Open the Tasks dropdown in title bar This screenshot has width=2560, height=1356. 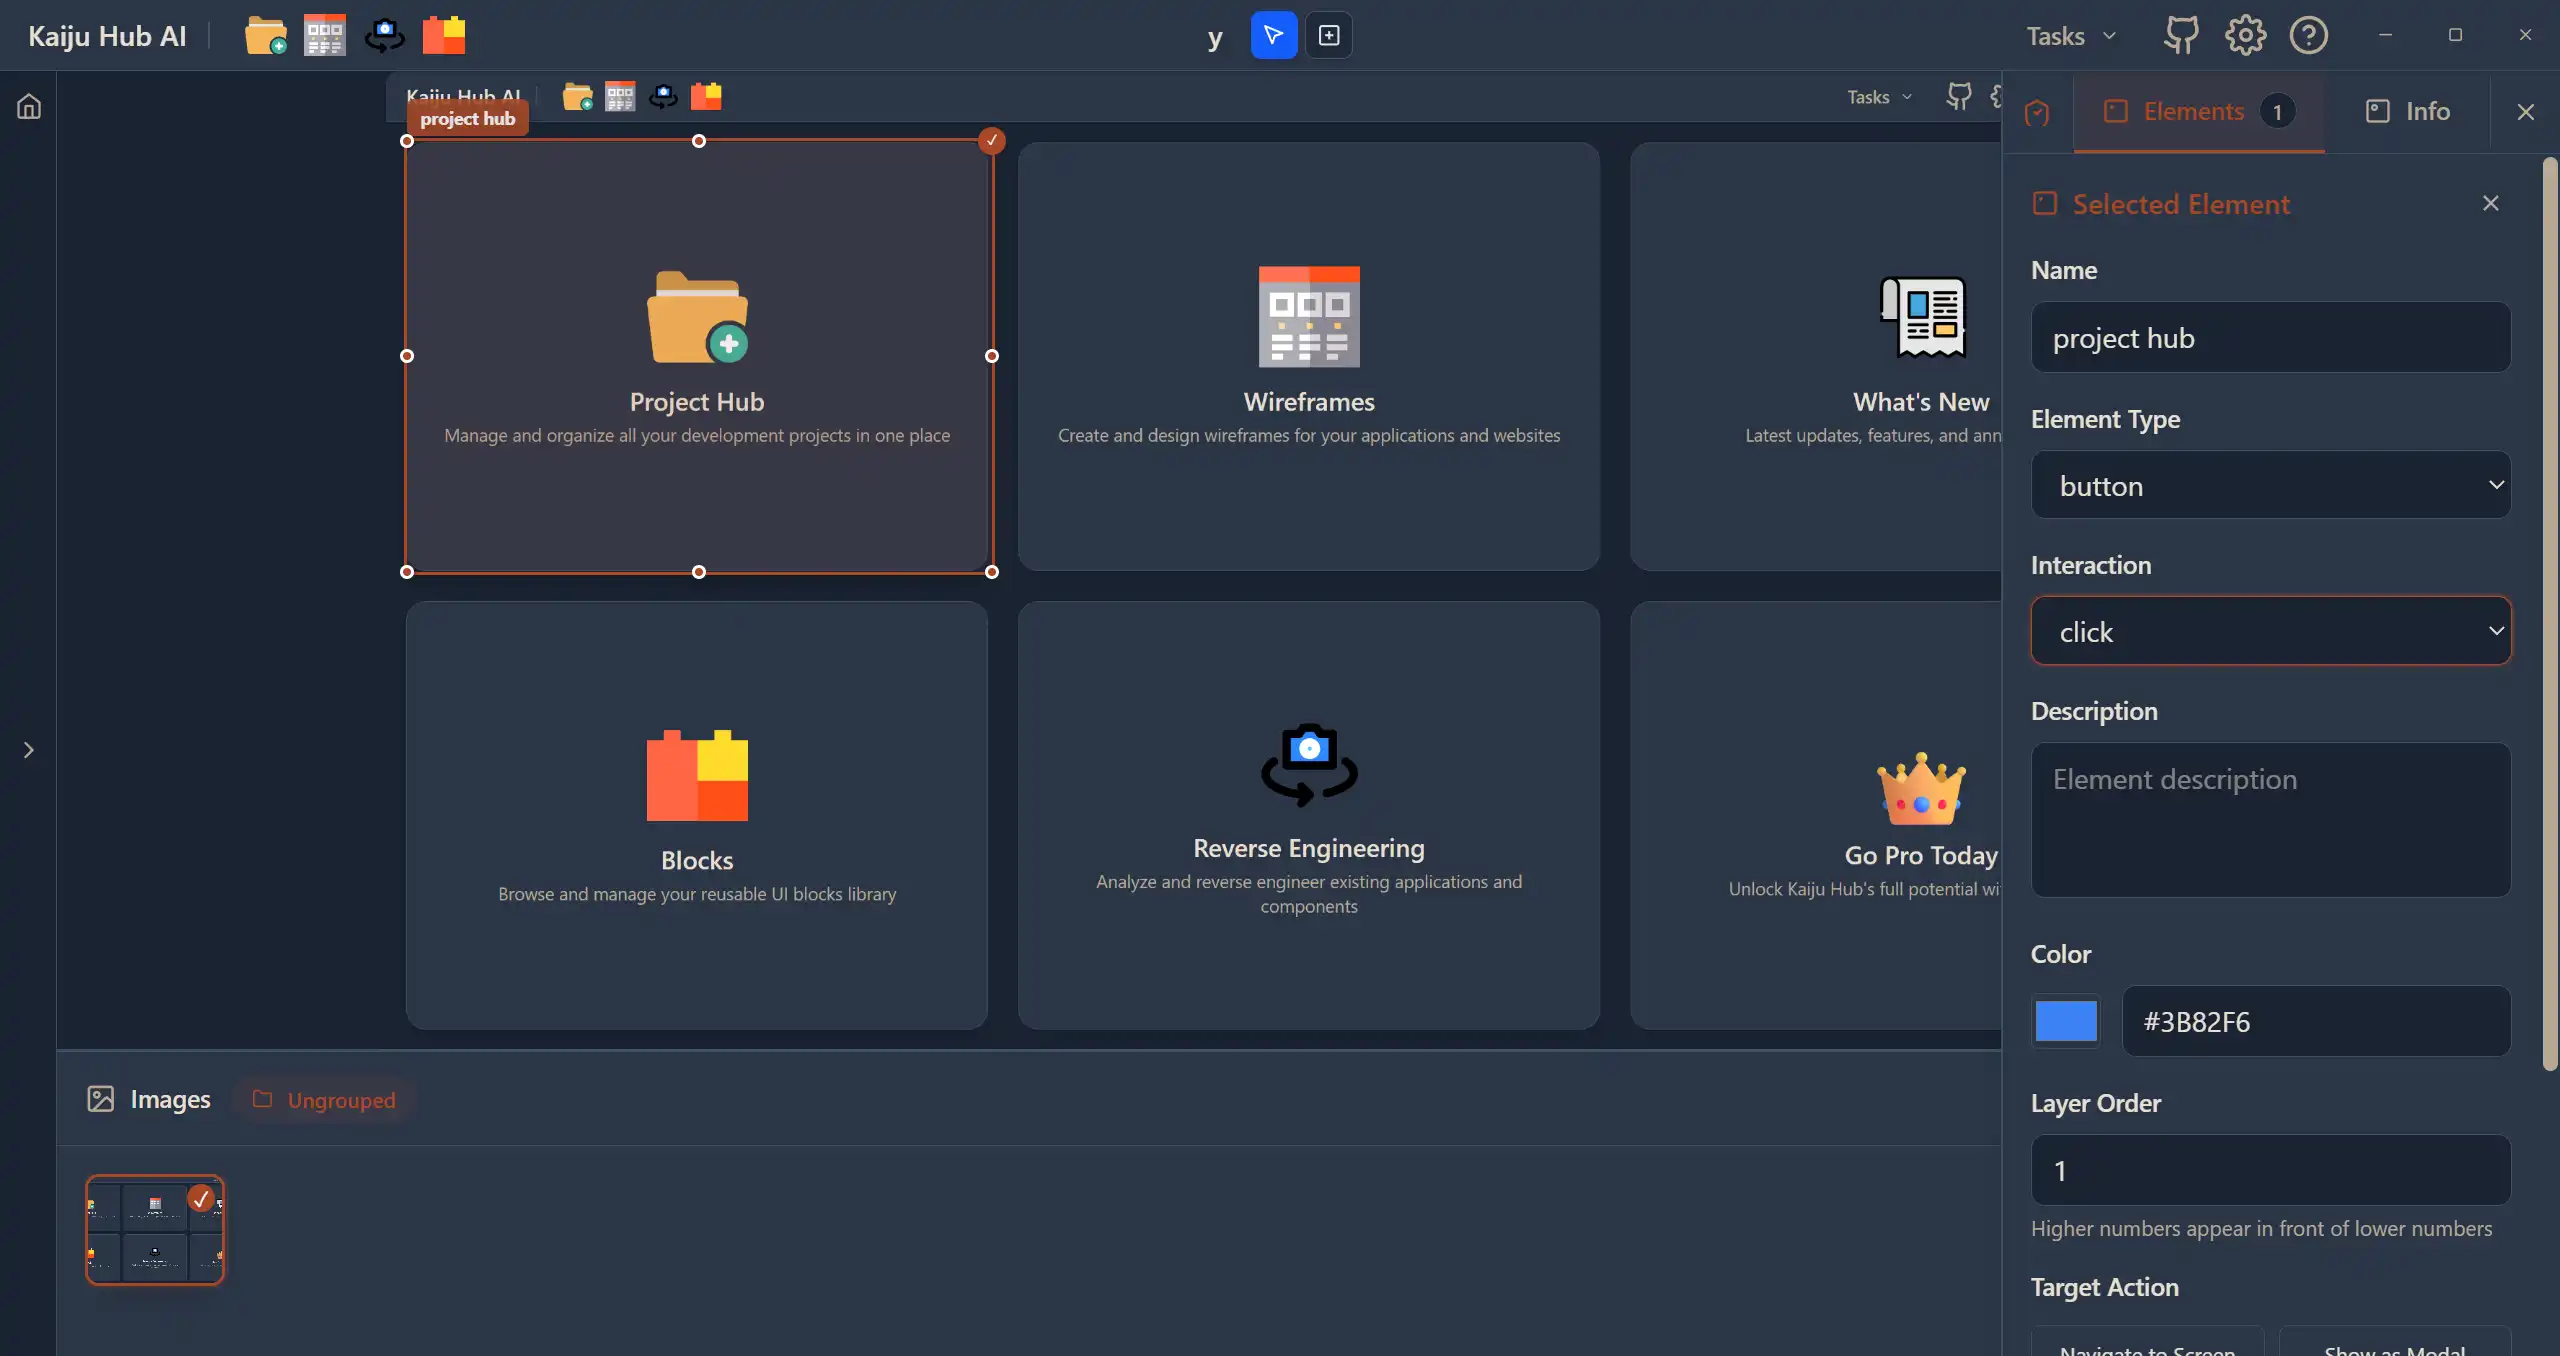(x=2071, y=36)
